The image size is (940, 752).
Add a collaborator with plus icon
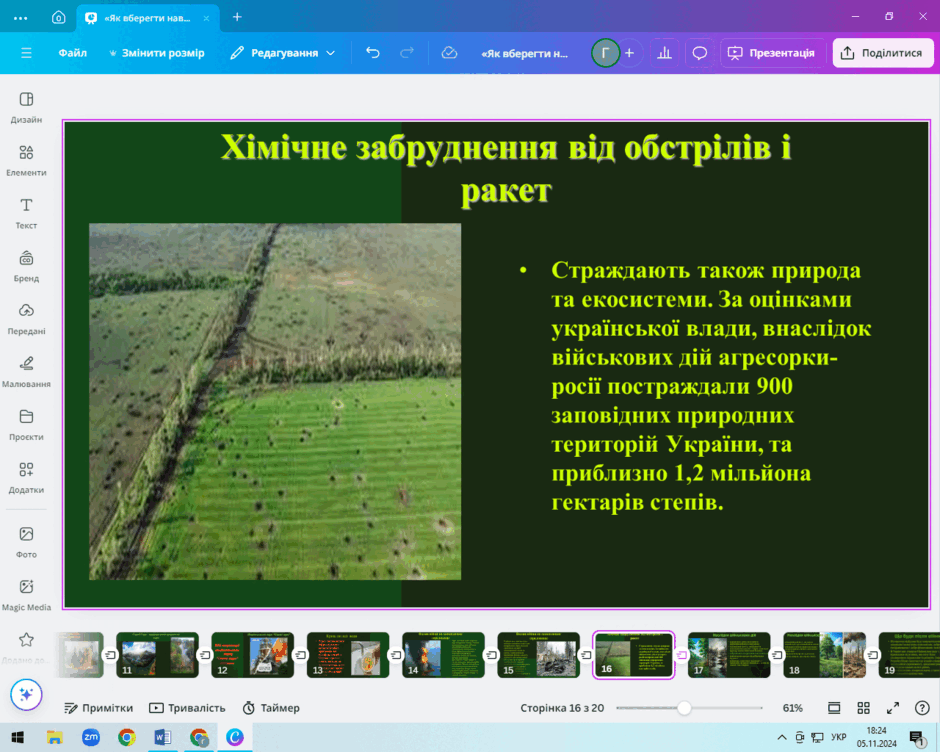629,53
